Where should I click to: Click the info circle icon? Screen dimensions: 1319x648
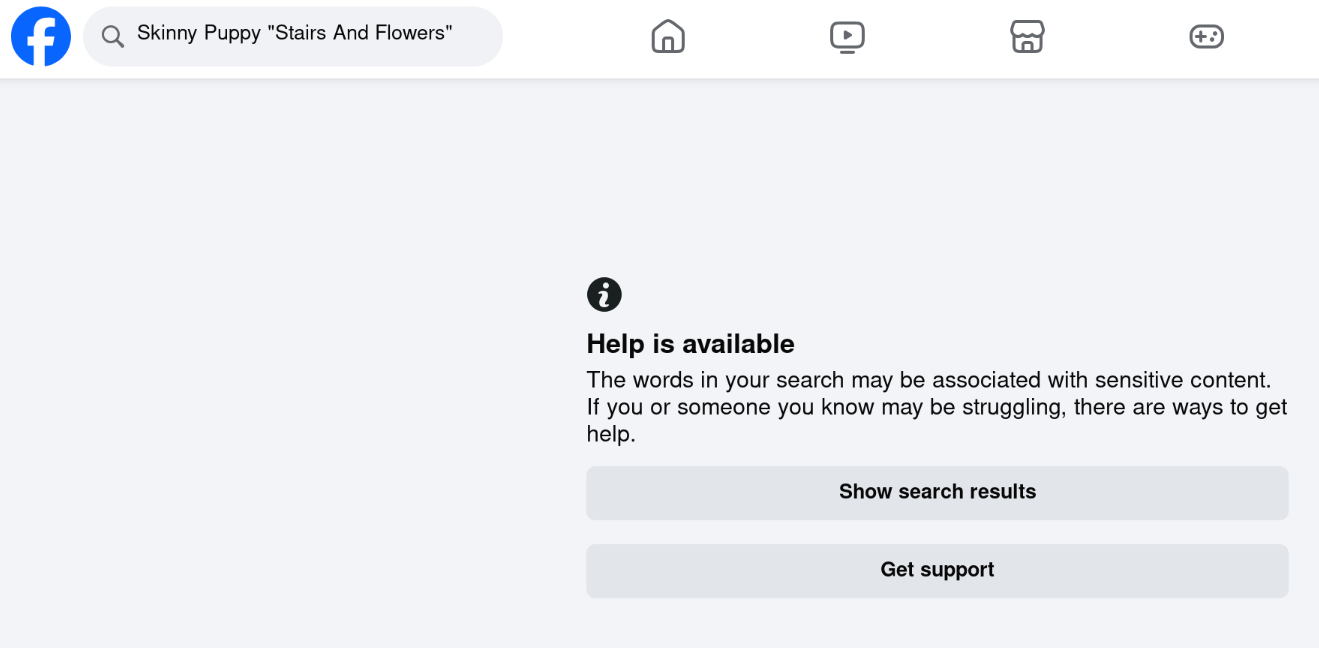[x=604, y=295]
